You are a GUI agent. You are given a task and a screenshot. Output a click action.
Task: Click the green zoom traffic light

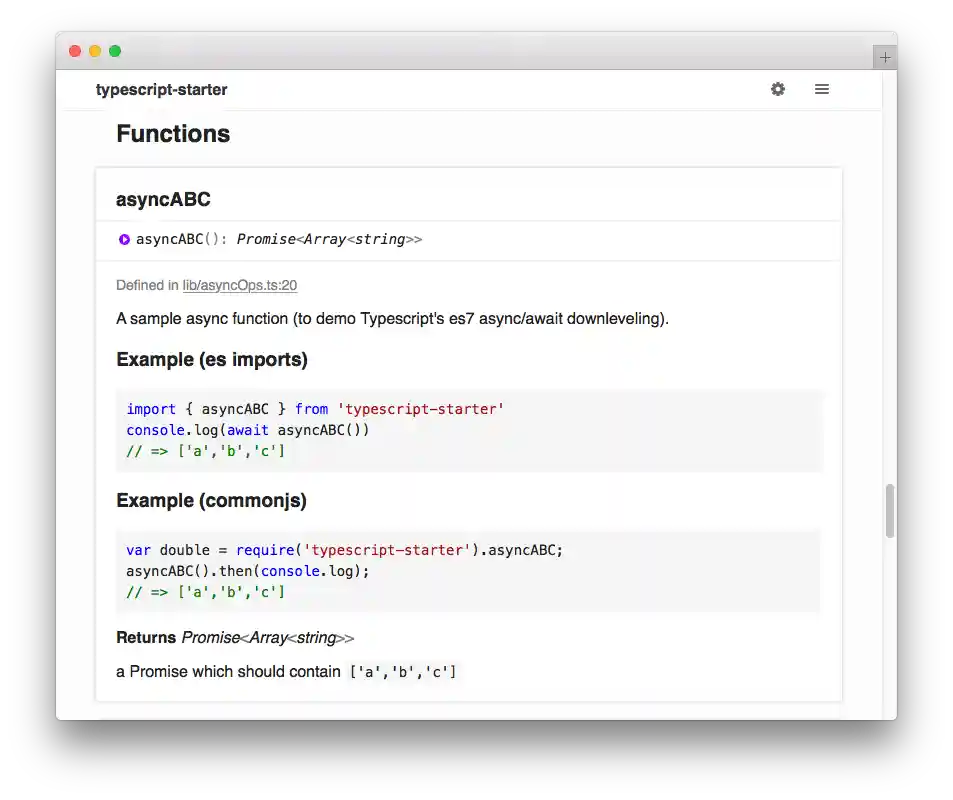click(x=115, y=49)
